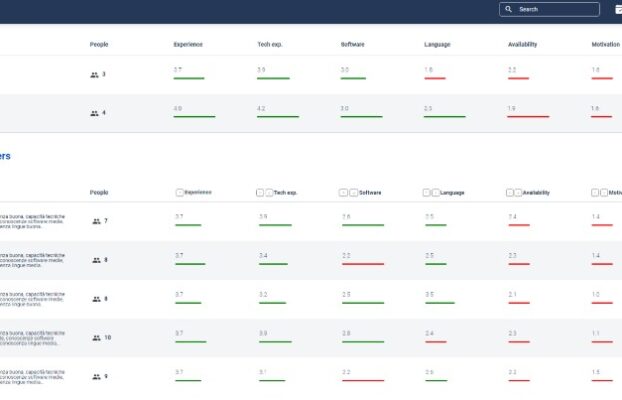Viewport: 622px width, 400px height.
Task: Open the icon right of the search box
Action: tap(618, 9)
